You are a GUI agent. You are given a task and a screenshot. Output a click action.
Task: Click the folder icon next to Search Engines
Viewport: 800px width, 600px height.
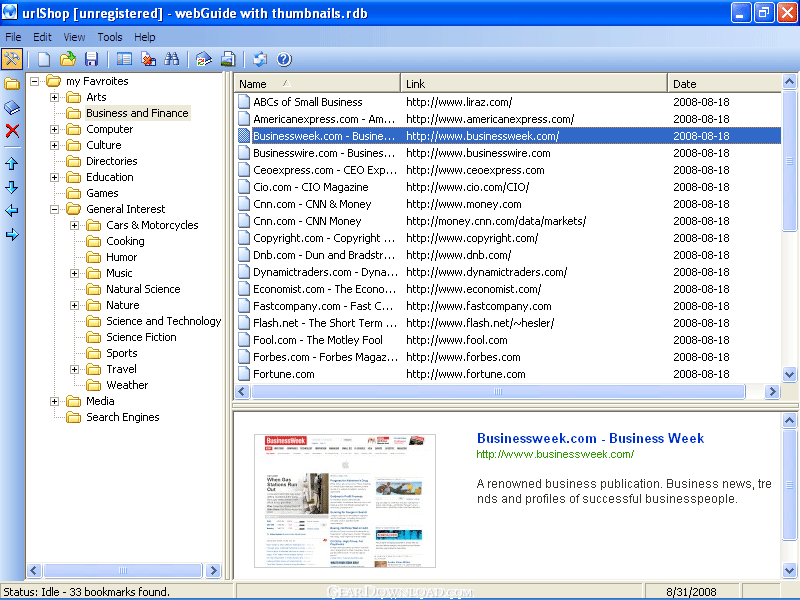[74, 417]
